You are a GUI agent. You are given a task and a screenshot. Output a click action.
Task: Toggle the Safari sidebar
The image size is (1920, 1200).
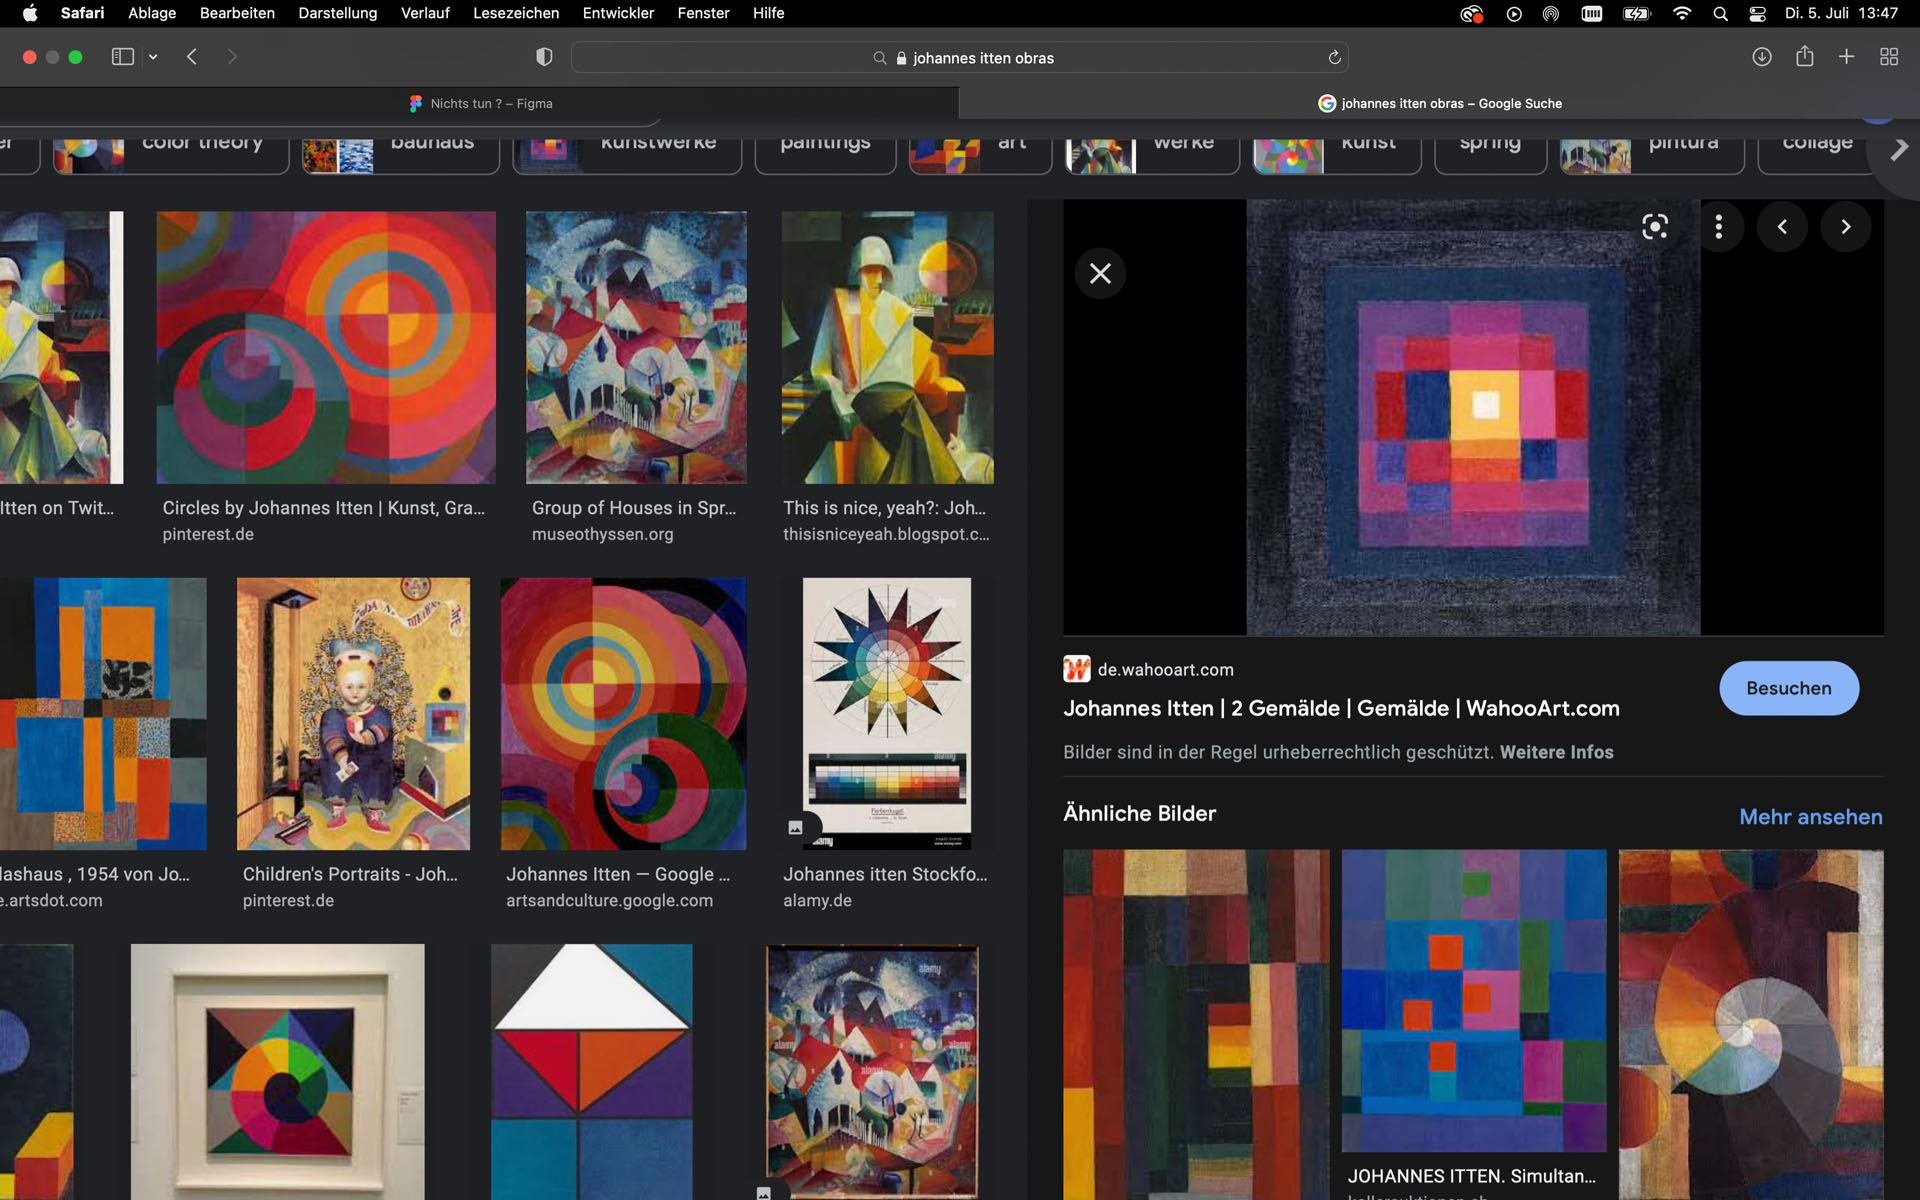123,57
